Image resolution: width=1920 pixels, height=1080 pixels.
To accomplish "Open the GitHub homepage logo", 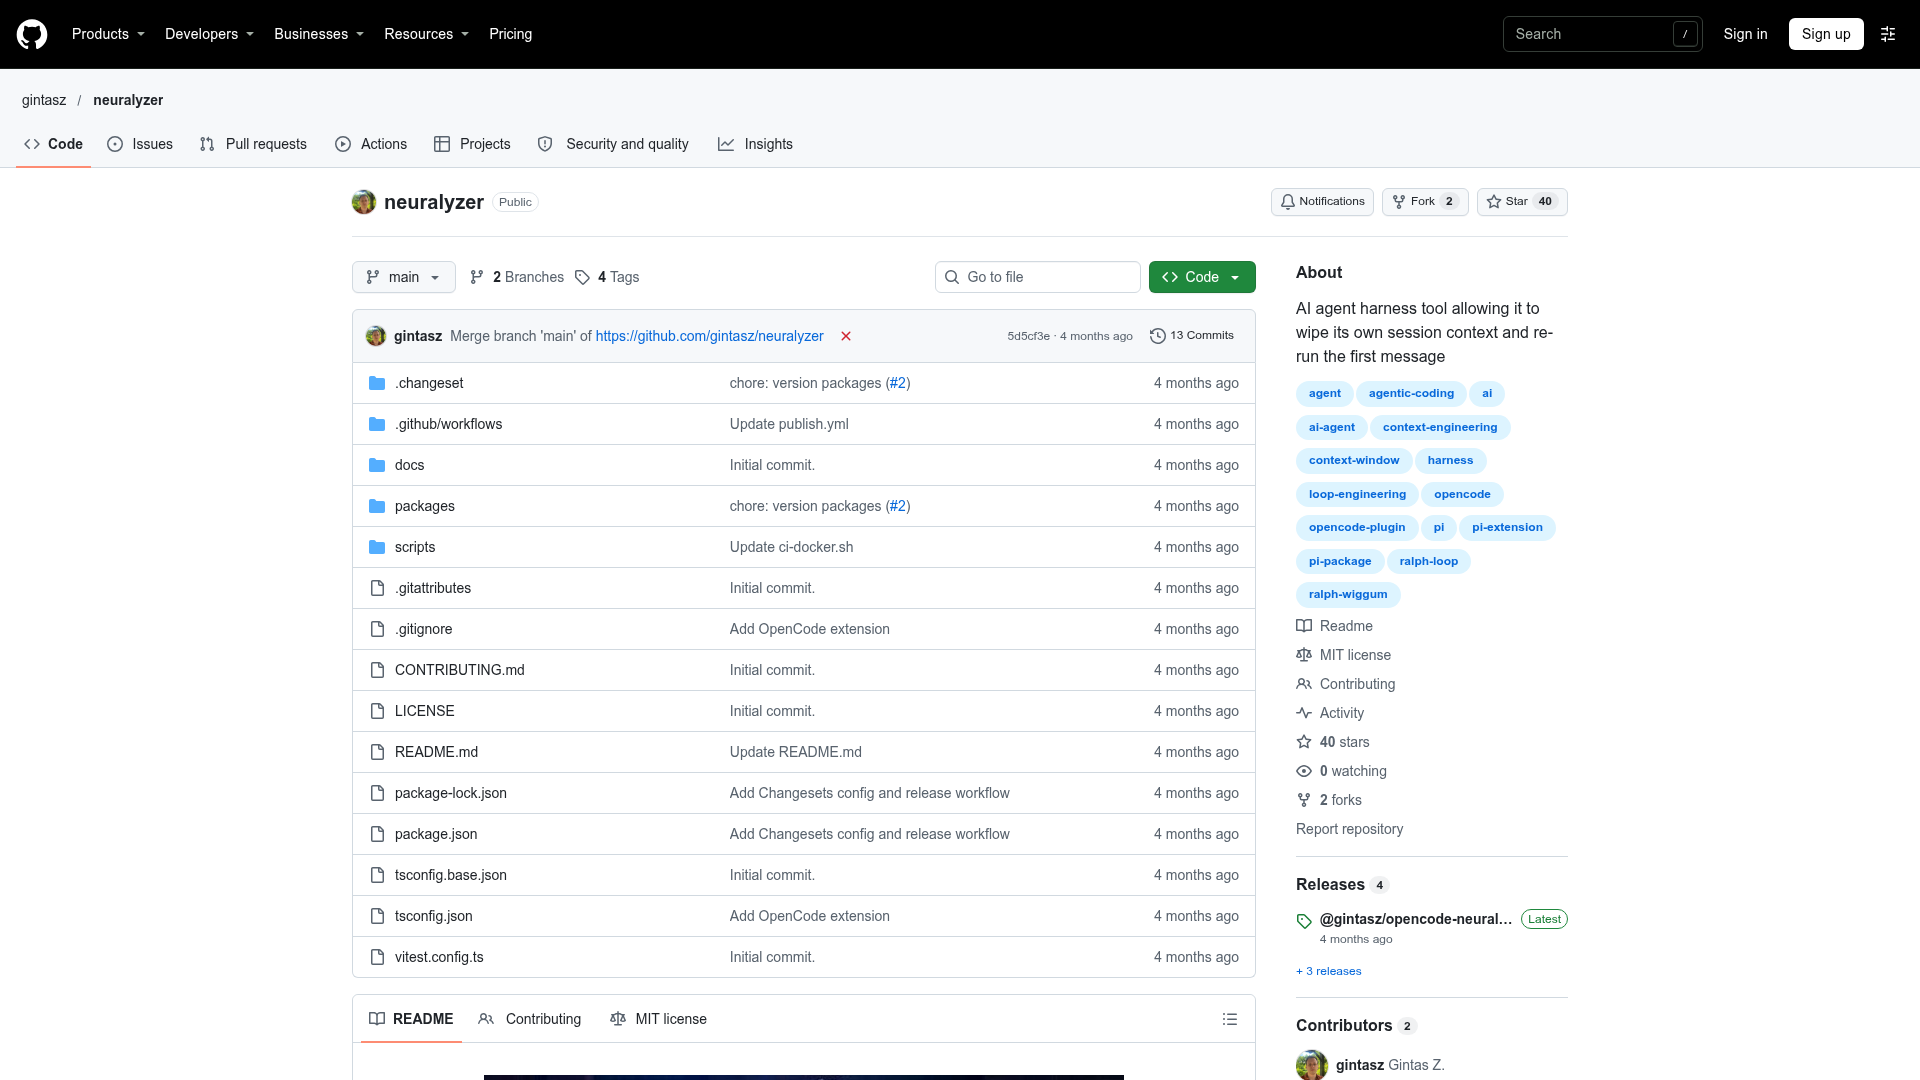I will pos(32,34).
